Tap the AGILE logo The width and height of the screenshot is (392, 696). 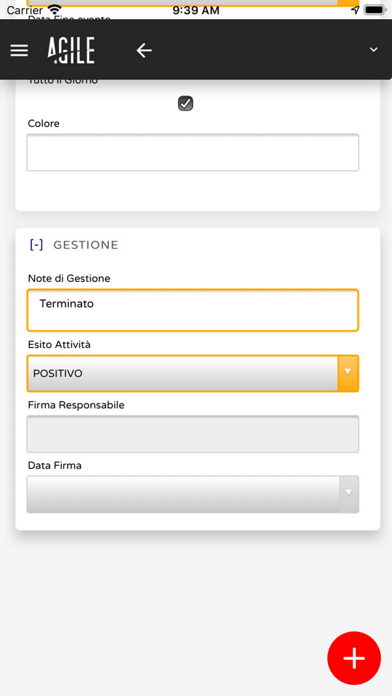point(71,51)
